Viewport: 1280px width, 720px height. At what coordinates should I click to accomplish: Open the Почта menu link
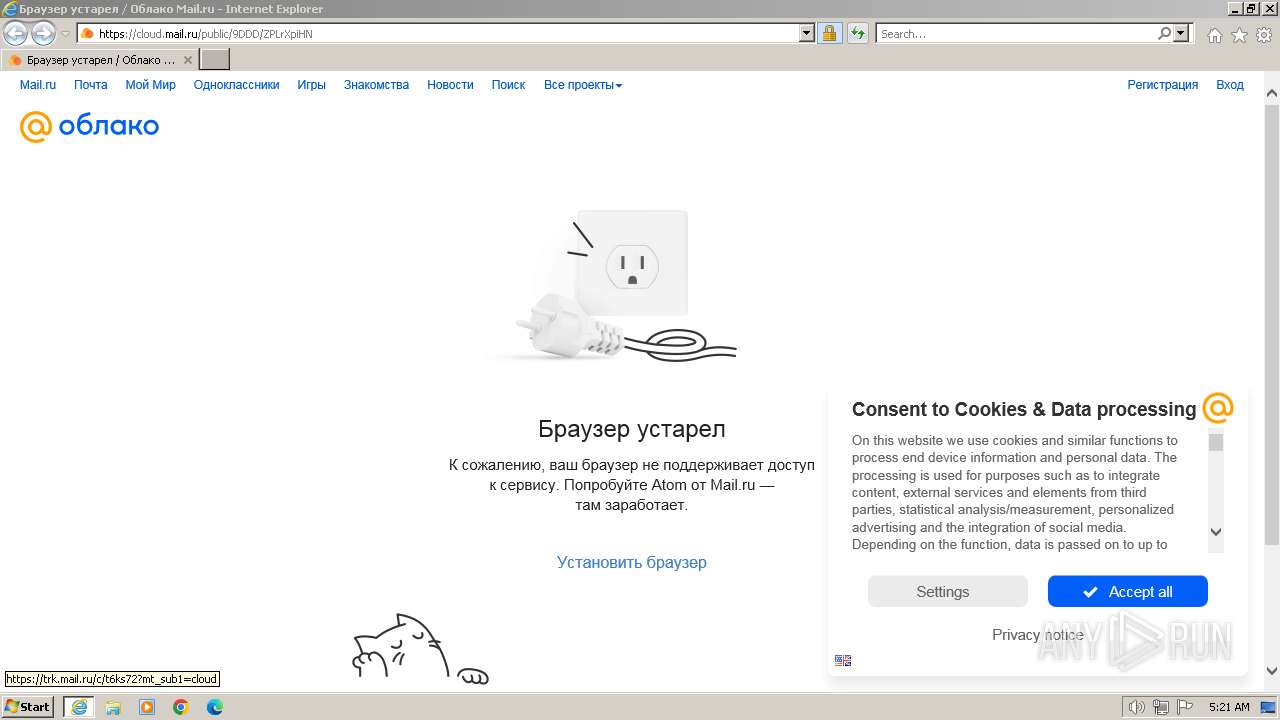click(90, 85)
